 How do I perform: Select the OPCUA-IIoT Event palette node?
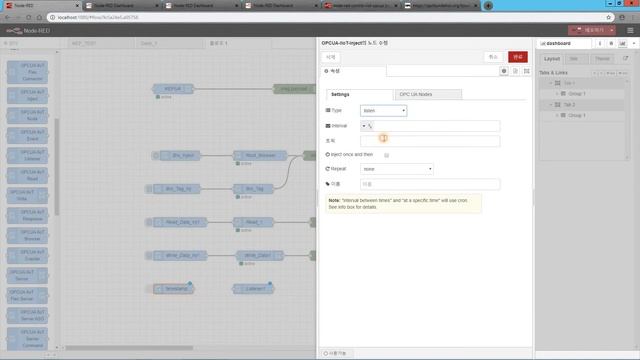point(27,136)
